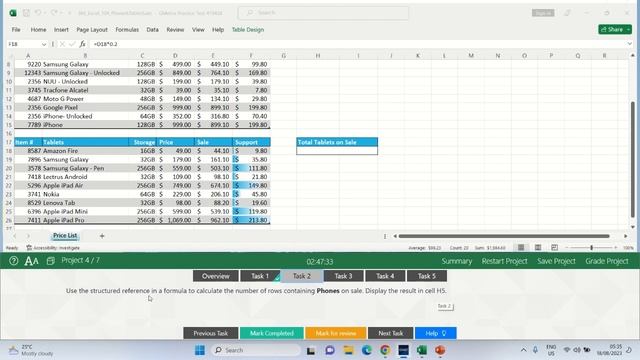Click the blue Help button

[436, 333]
